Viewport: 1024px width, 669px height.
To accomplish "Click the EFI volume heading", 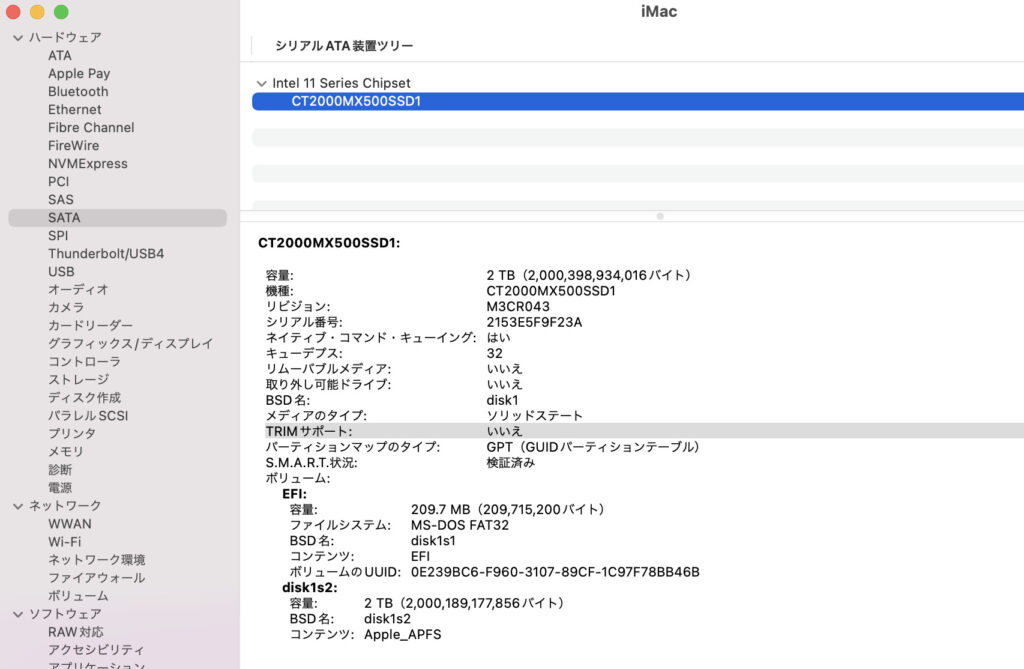I will click(295, 494).
